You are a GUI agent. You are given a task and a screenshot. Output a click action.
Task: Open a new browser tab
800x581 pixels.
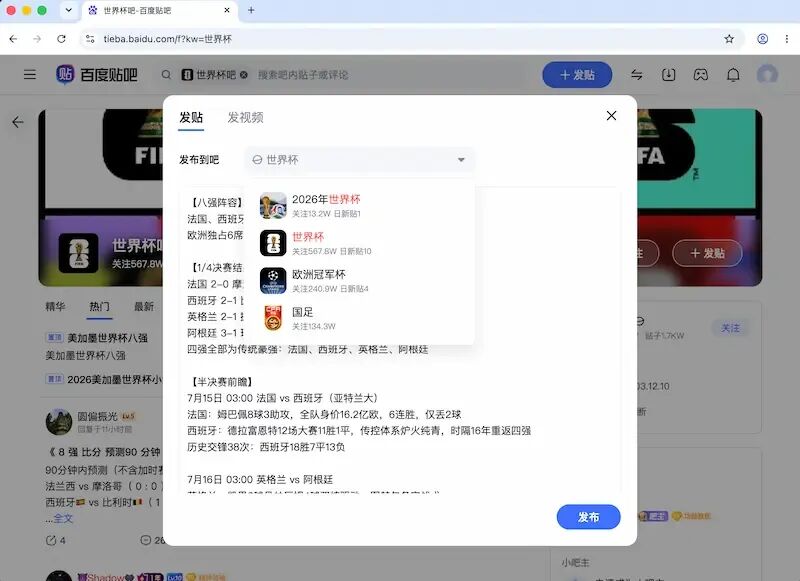pos(251,10)
